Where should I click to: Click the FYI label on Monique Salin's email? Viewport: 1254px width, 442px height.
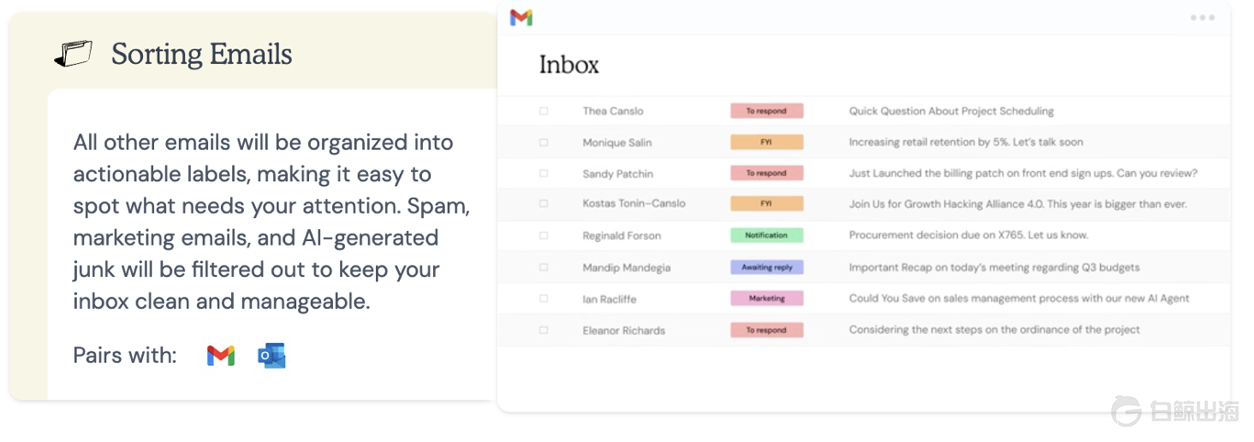click(x=766, y=142)
